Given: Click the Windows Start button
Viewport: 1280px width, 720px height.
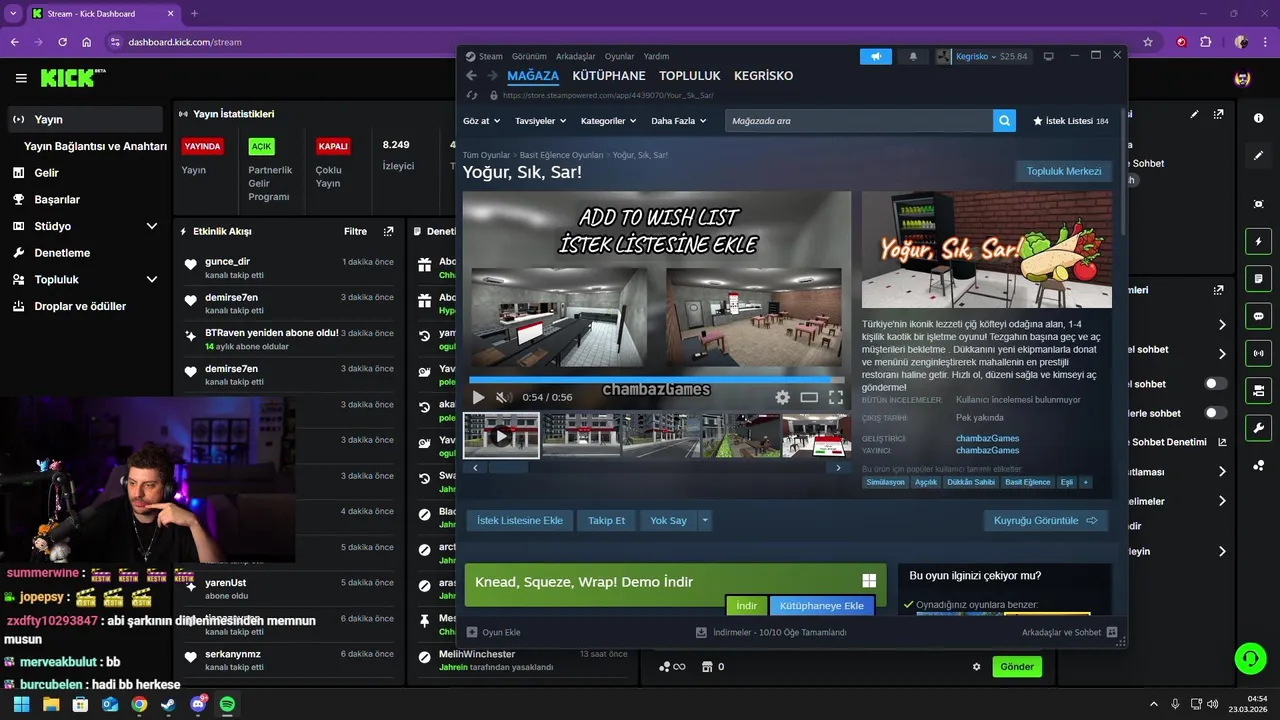Looking at the screenshot, I should pyautogui.click(x=21, y=704).
